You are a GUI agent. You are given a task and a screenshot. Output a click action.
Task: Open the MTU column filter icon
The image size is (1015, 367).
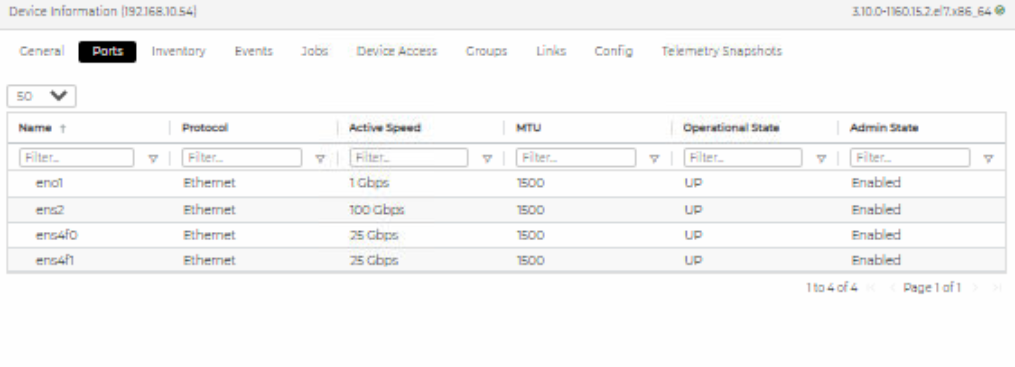pos(654,159)
